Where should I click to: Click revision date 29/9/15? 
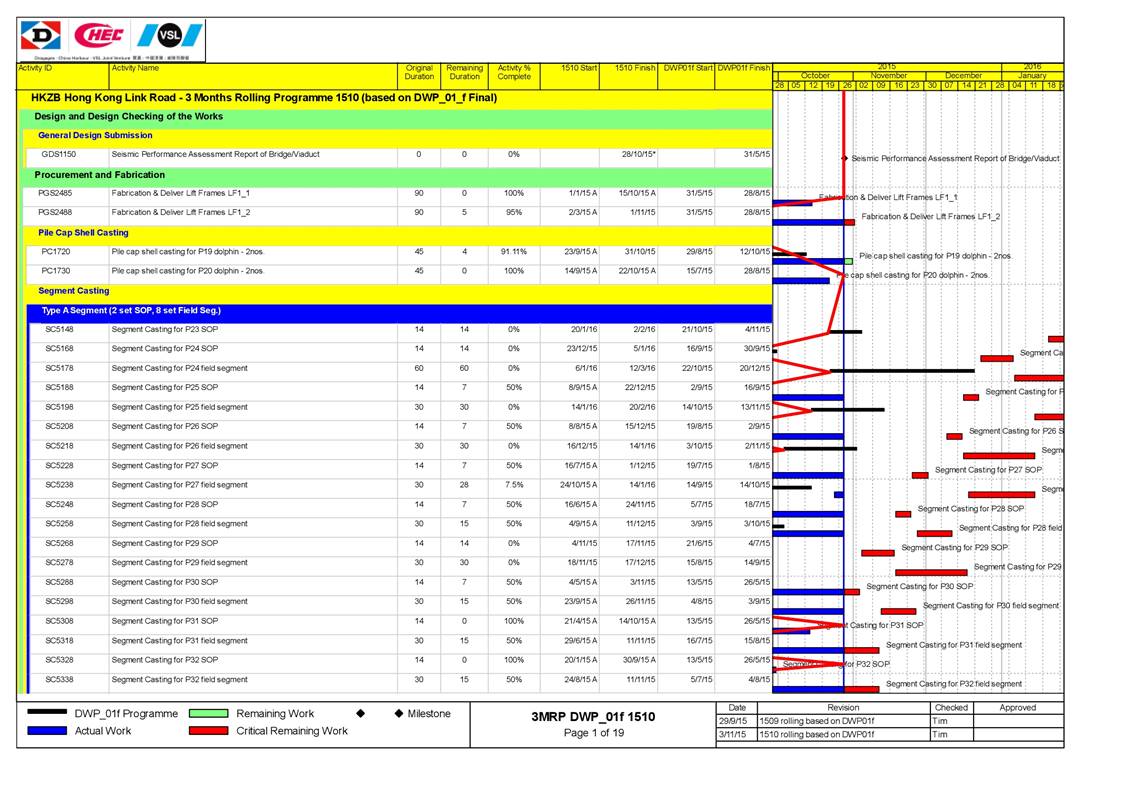click(x=733, y=721)
